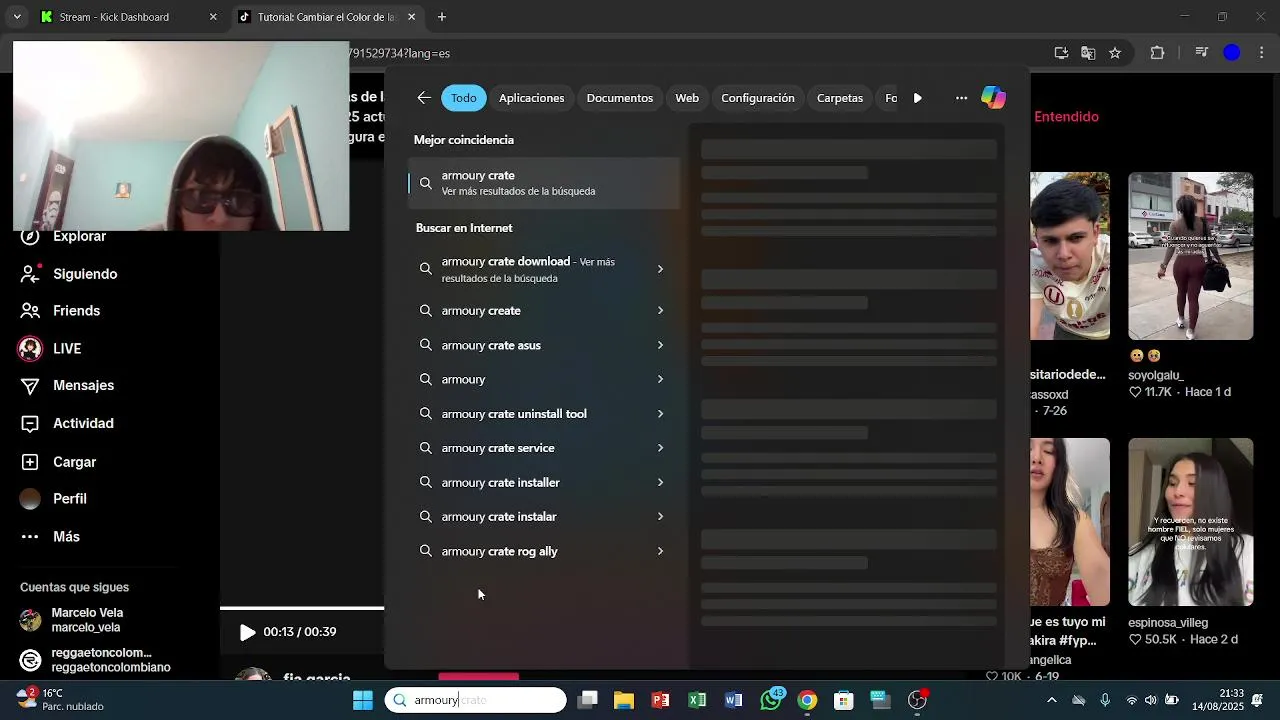Switch to the Configuración filter tab
1280x720 pixels.
point(758,98)
